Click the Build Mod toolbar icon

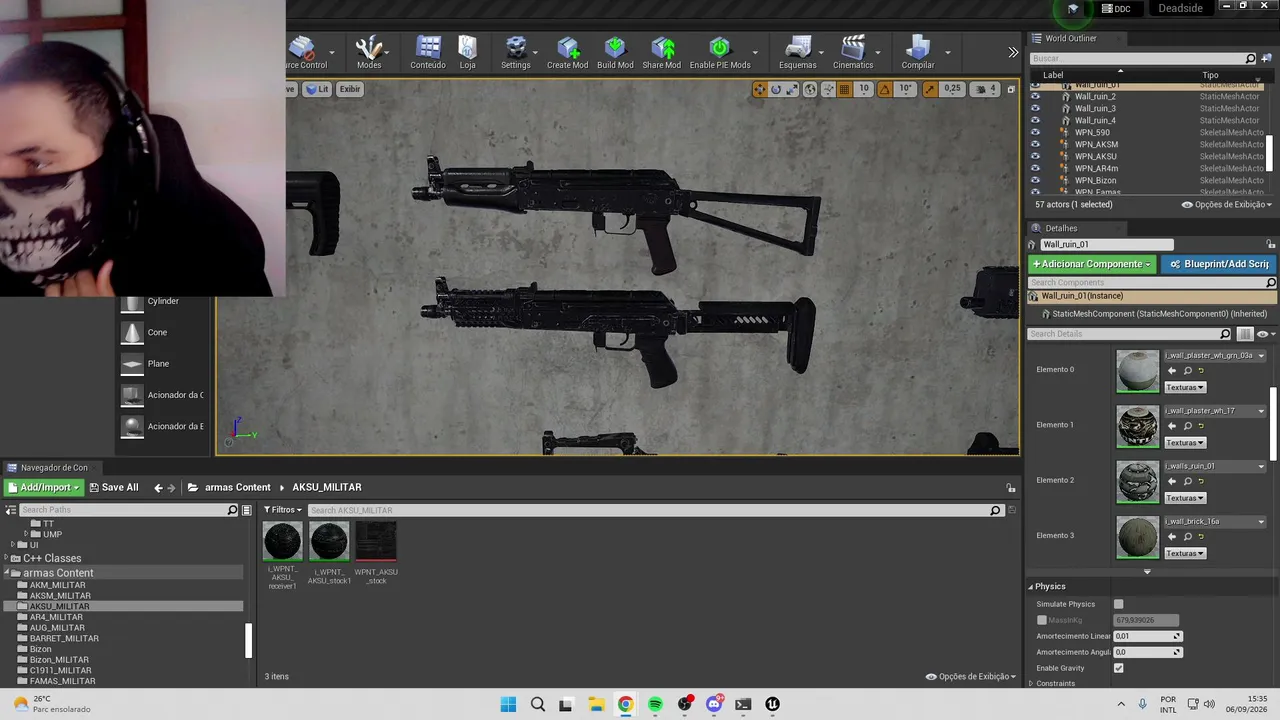(x=615, y=52)
